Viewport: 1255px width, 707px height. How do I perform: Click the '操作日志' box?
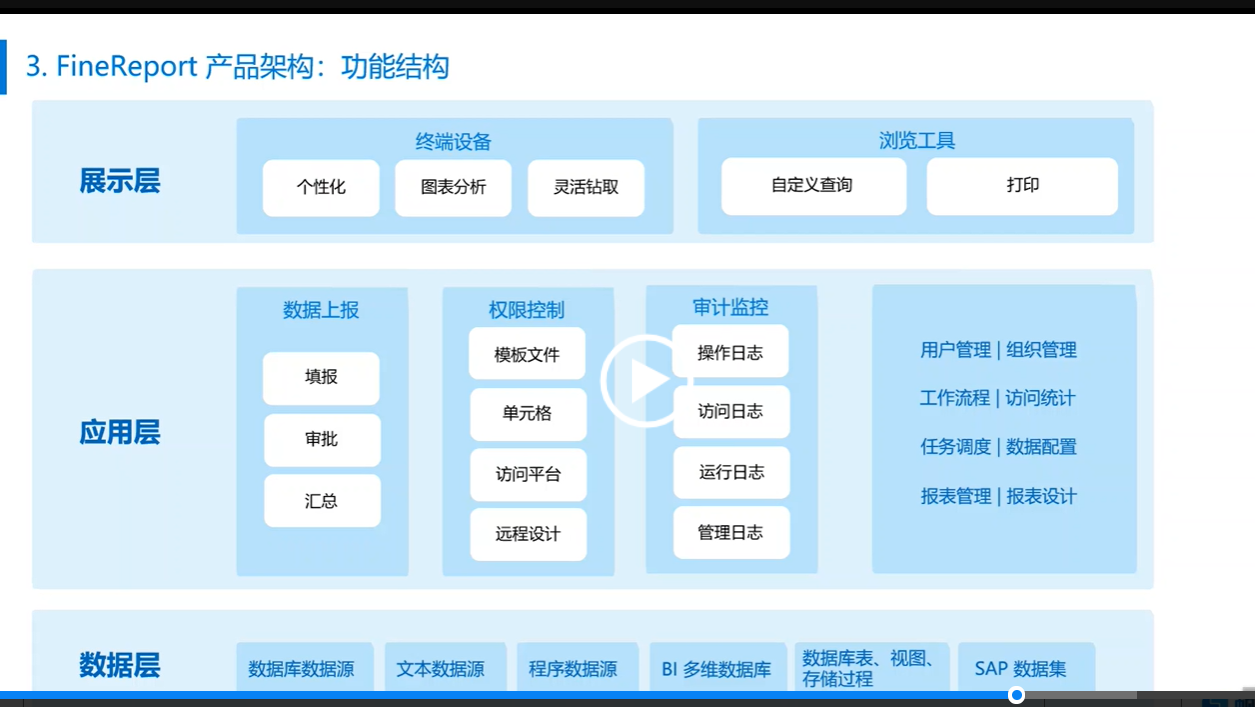pos(731,352)
